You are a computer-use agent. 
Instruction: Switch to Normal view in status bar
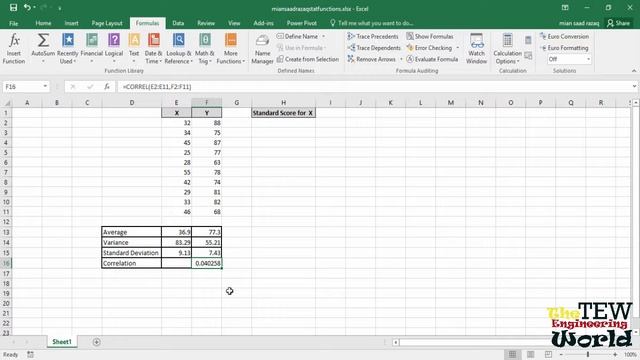512,354
